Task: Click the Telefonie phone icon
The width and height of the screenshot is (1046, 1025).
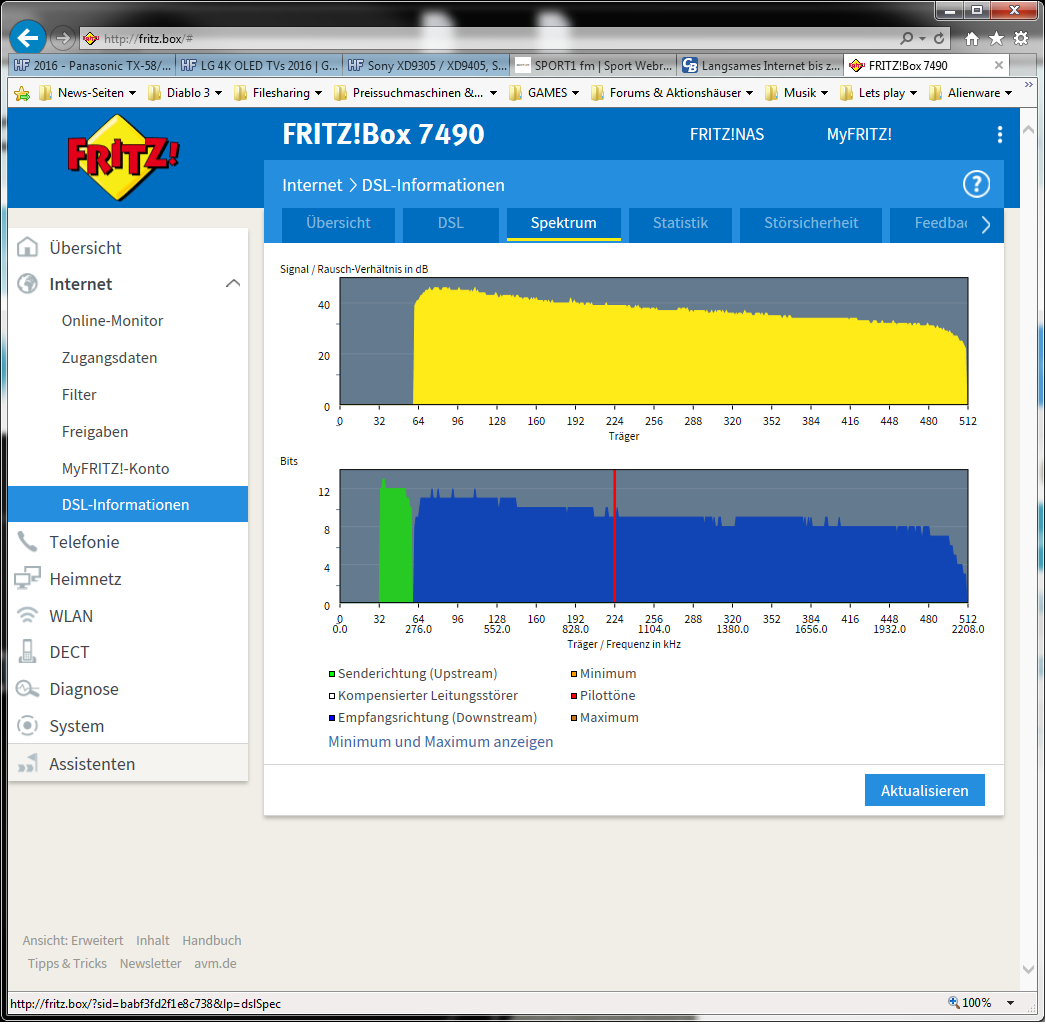Action: tap(27, 542)
